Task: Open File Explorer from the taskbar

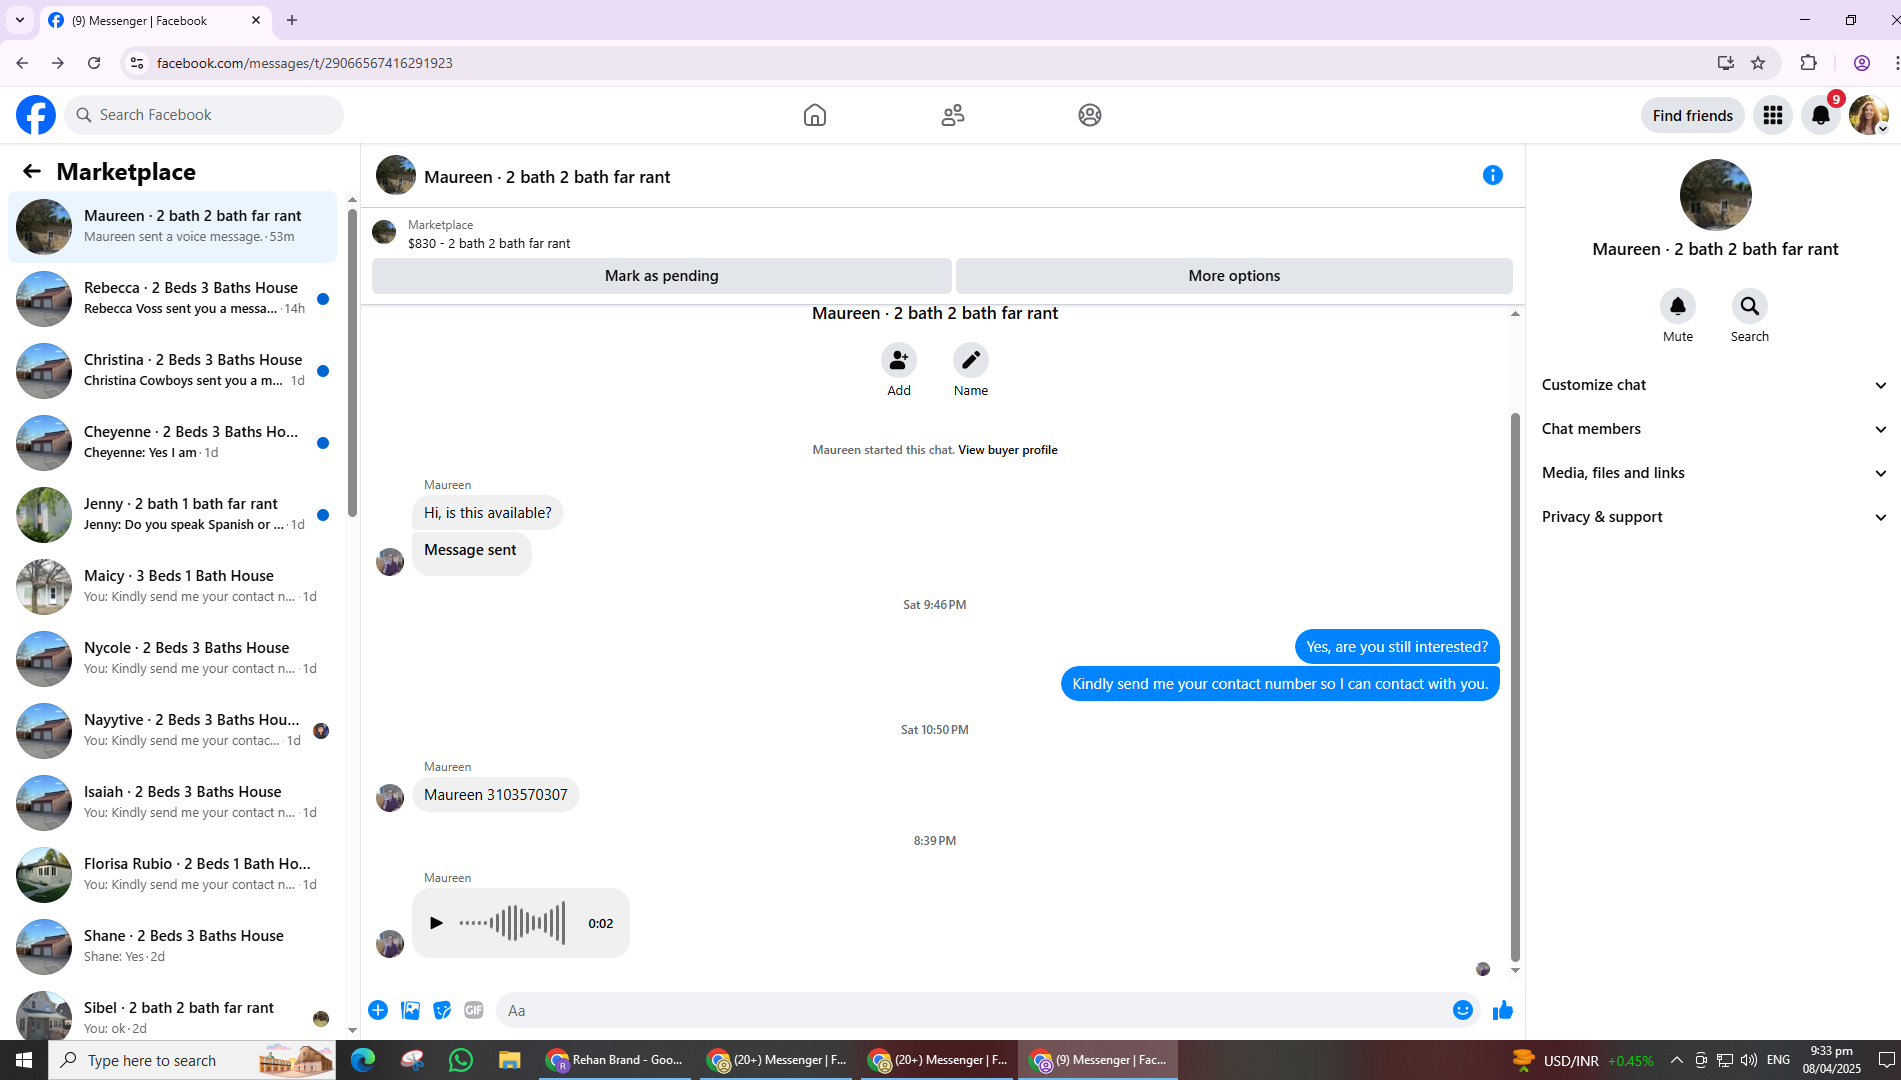Action: (x=510, y=1060)
